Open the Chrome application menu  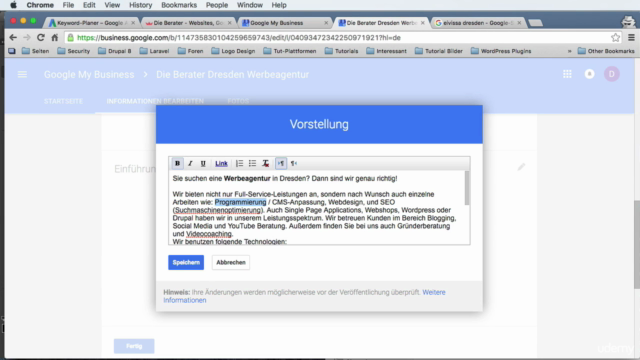coord(40,5)
